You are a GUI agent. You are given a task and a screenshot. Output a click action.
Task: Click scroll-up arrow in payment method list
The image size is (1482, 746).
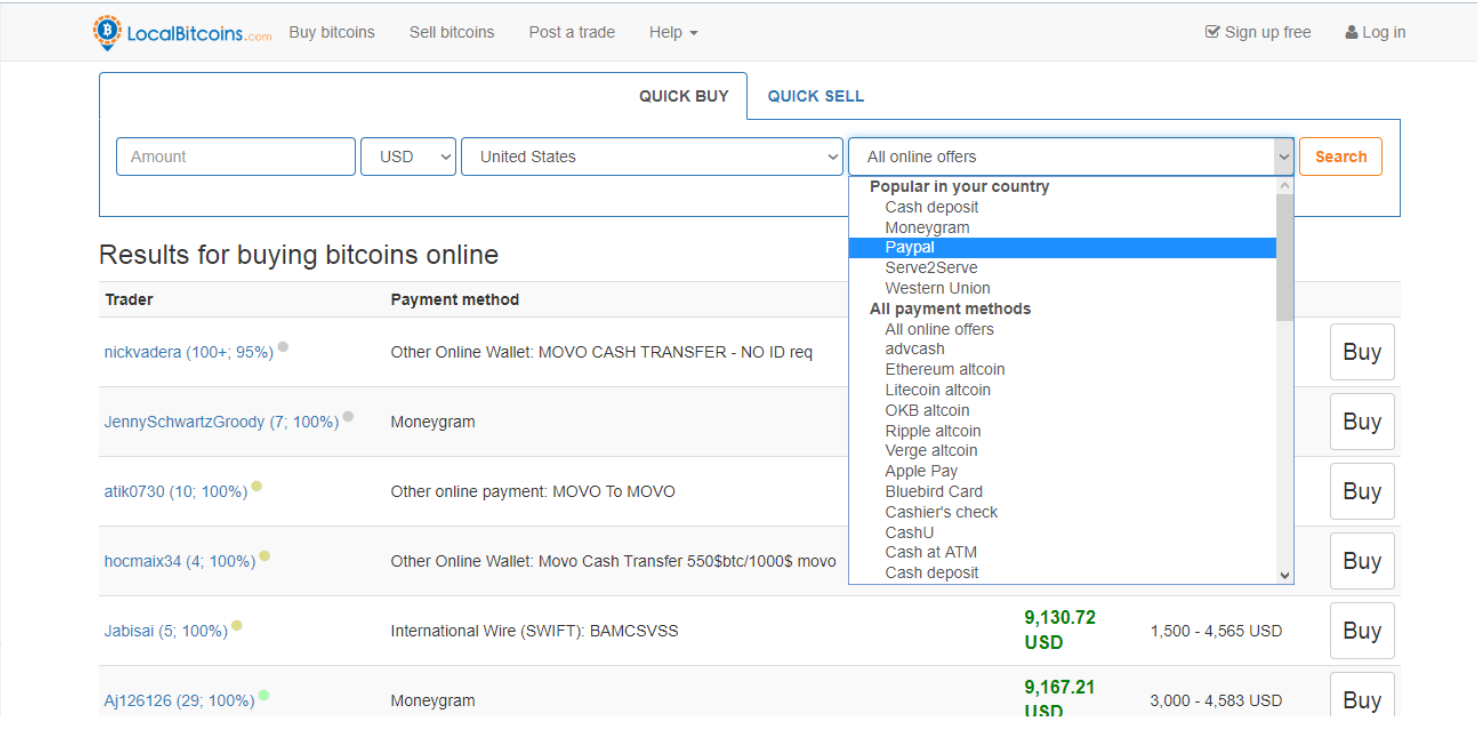coord(1285,186)
